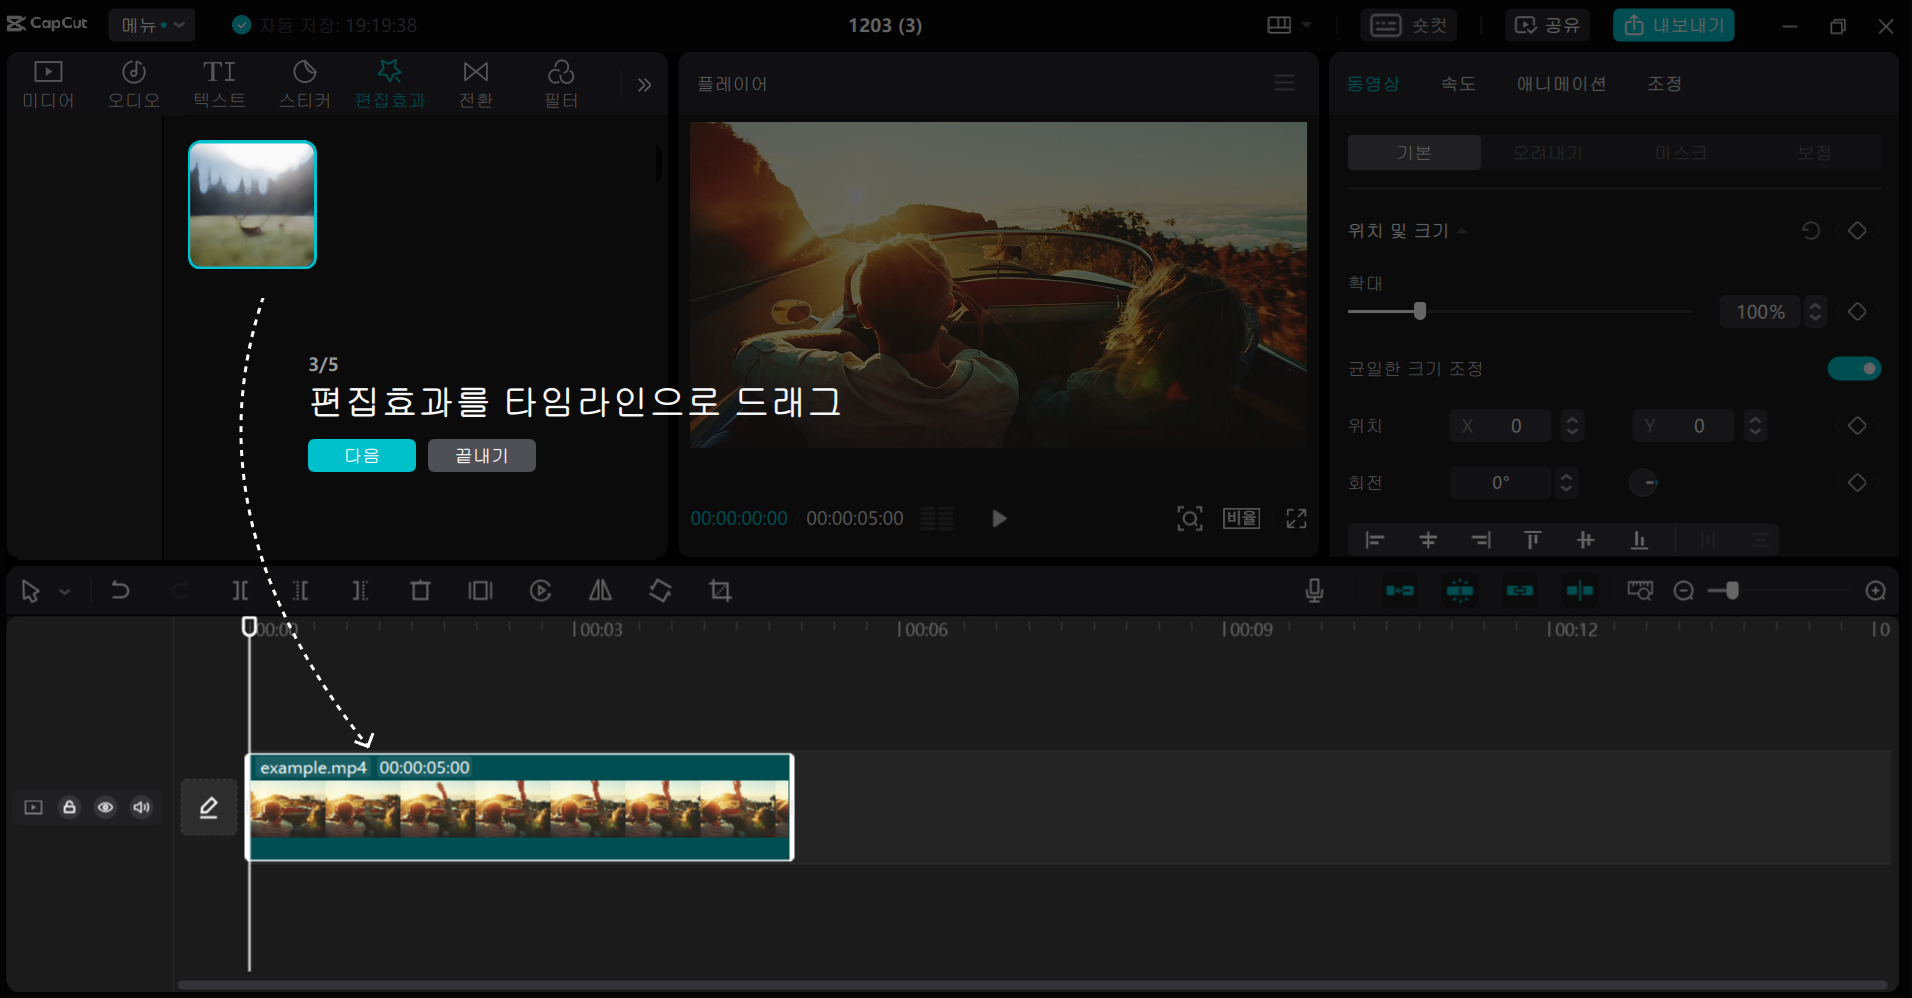Click the 숏컷 shortcuts button

[1408, 25]
